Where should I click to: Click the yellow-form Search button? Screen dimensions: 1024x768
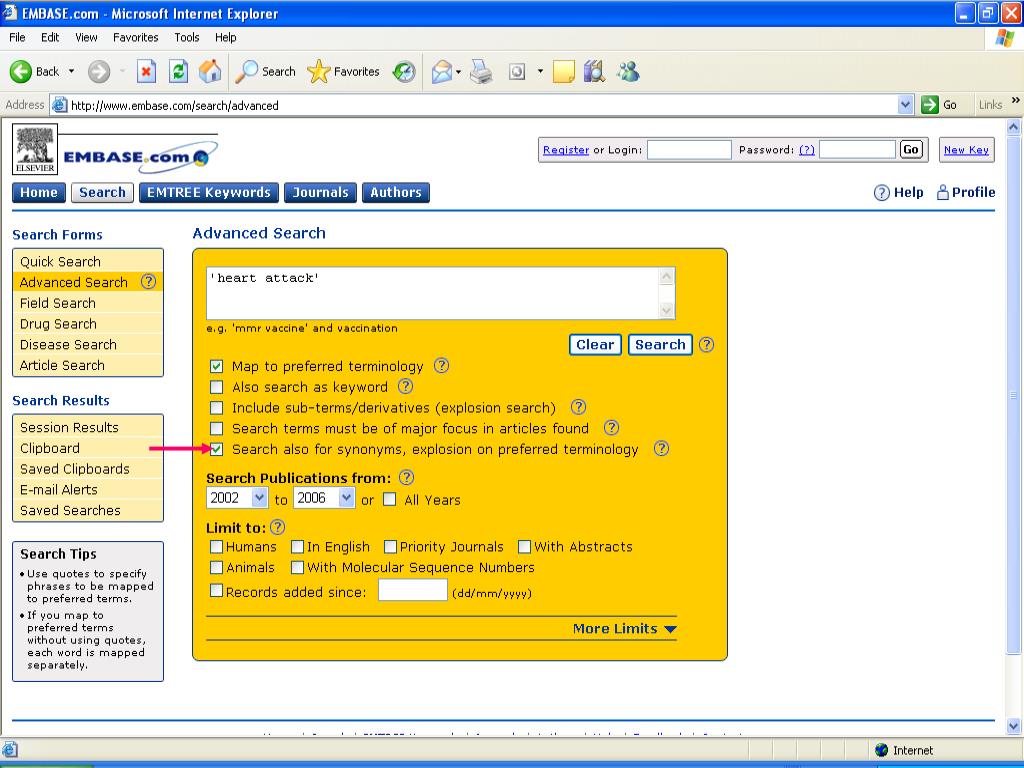pyautogui.click(x=660, y=345)
